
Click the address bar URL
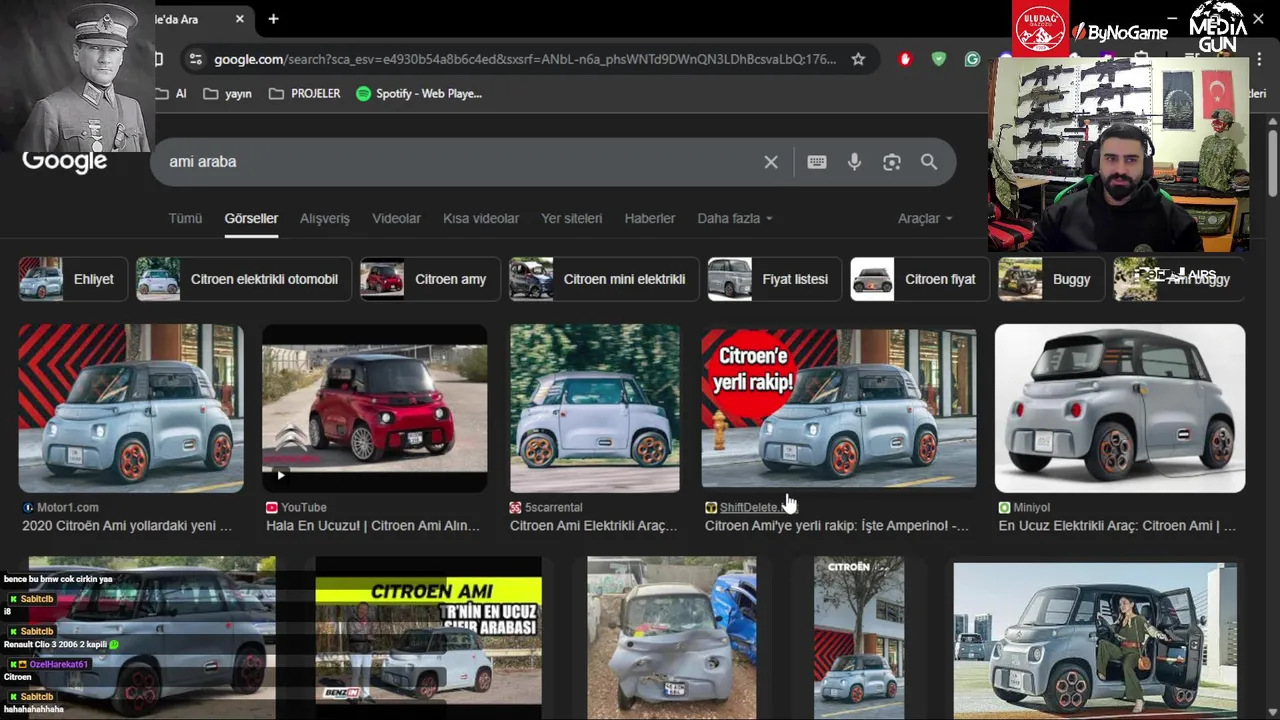pyautogui.click(x=525, y=59)
